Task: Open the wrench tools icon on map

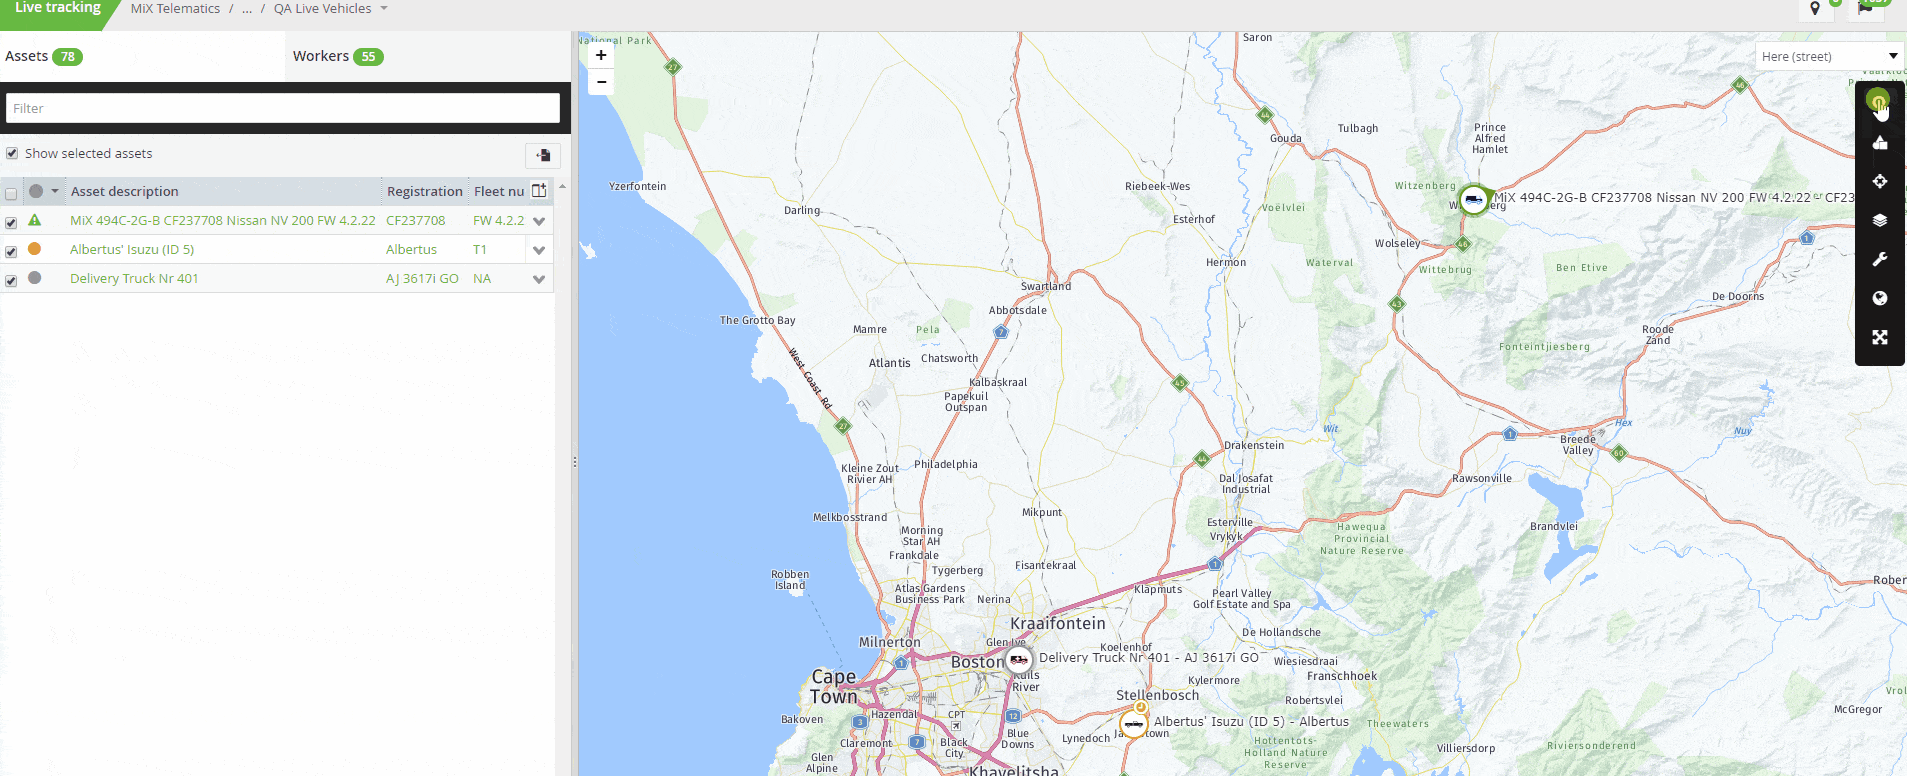Action: click(x=1880, y=259)
